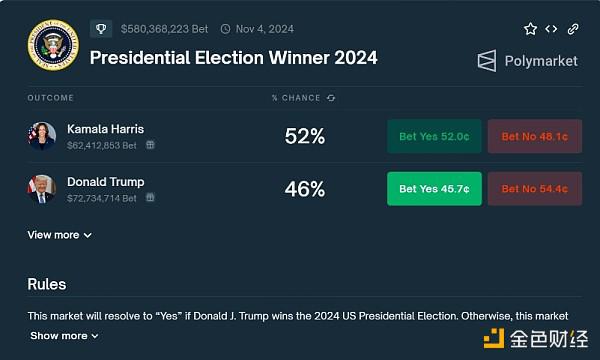Open the embed code icon
Image resolution: width=600 pixels, height=360 pixels.
[x=551, y=29]
